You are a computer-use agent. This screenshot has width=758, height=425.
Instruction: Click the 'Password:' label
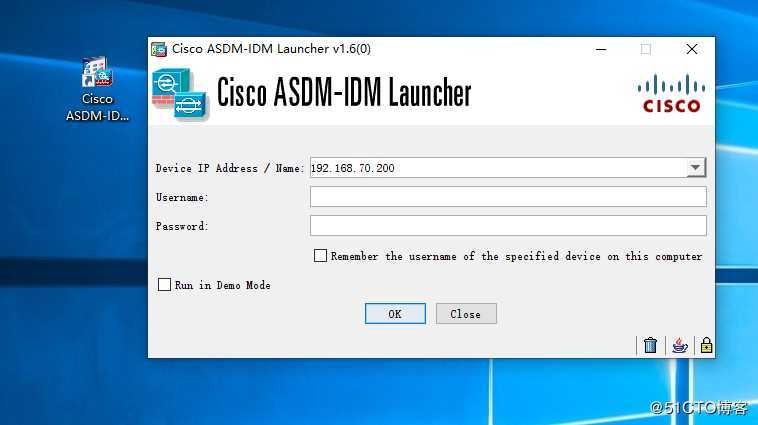pos(182,226)
